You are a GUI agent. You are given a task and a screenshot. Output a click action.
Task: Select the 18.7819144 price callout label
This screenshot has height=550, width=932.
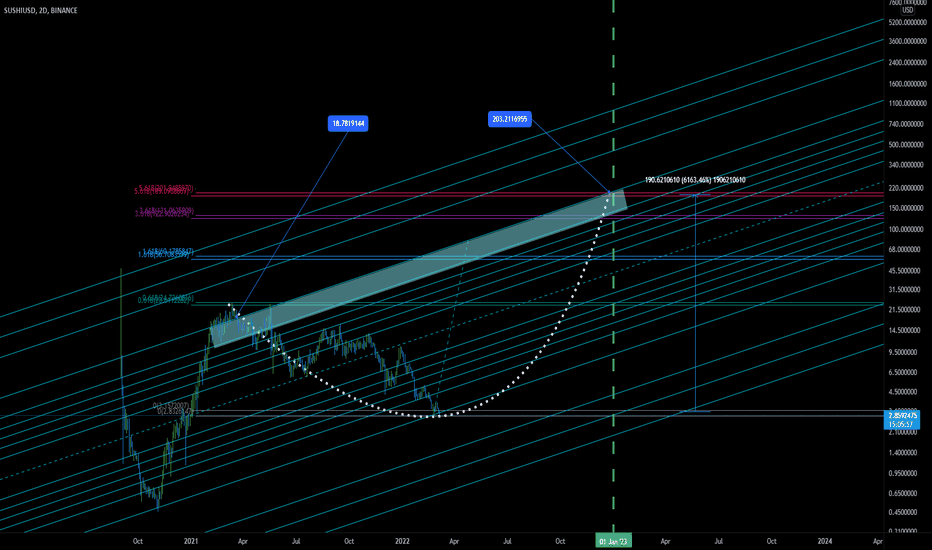348,124
